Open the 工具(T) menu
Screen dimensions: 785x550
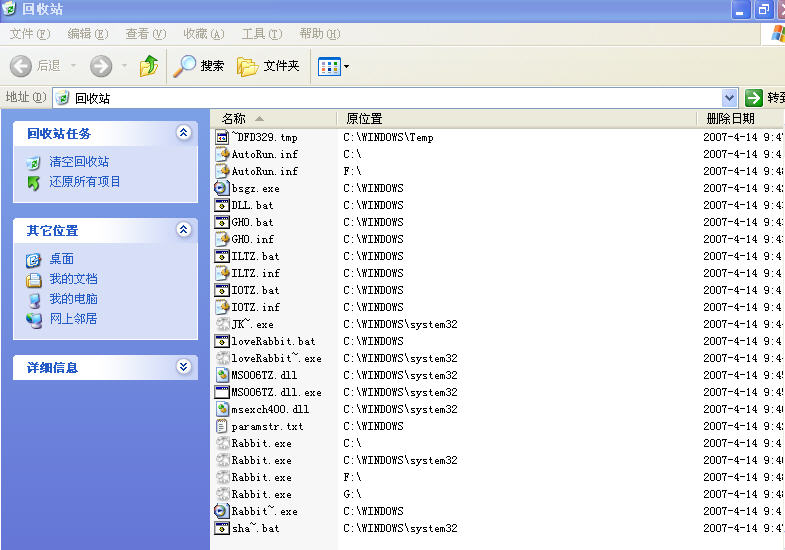pos(261,34)
